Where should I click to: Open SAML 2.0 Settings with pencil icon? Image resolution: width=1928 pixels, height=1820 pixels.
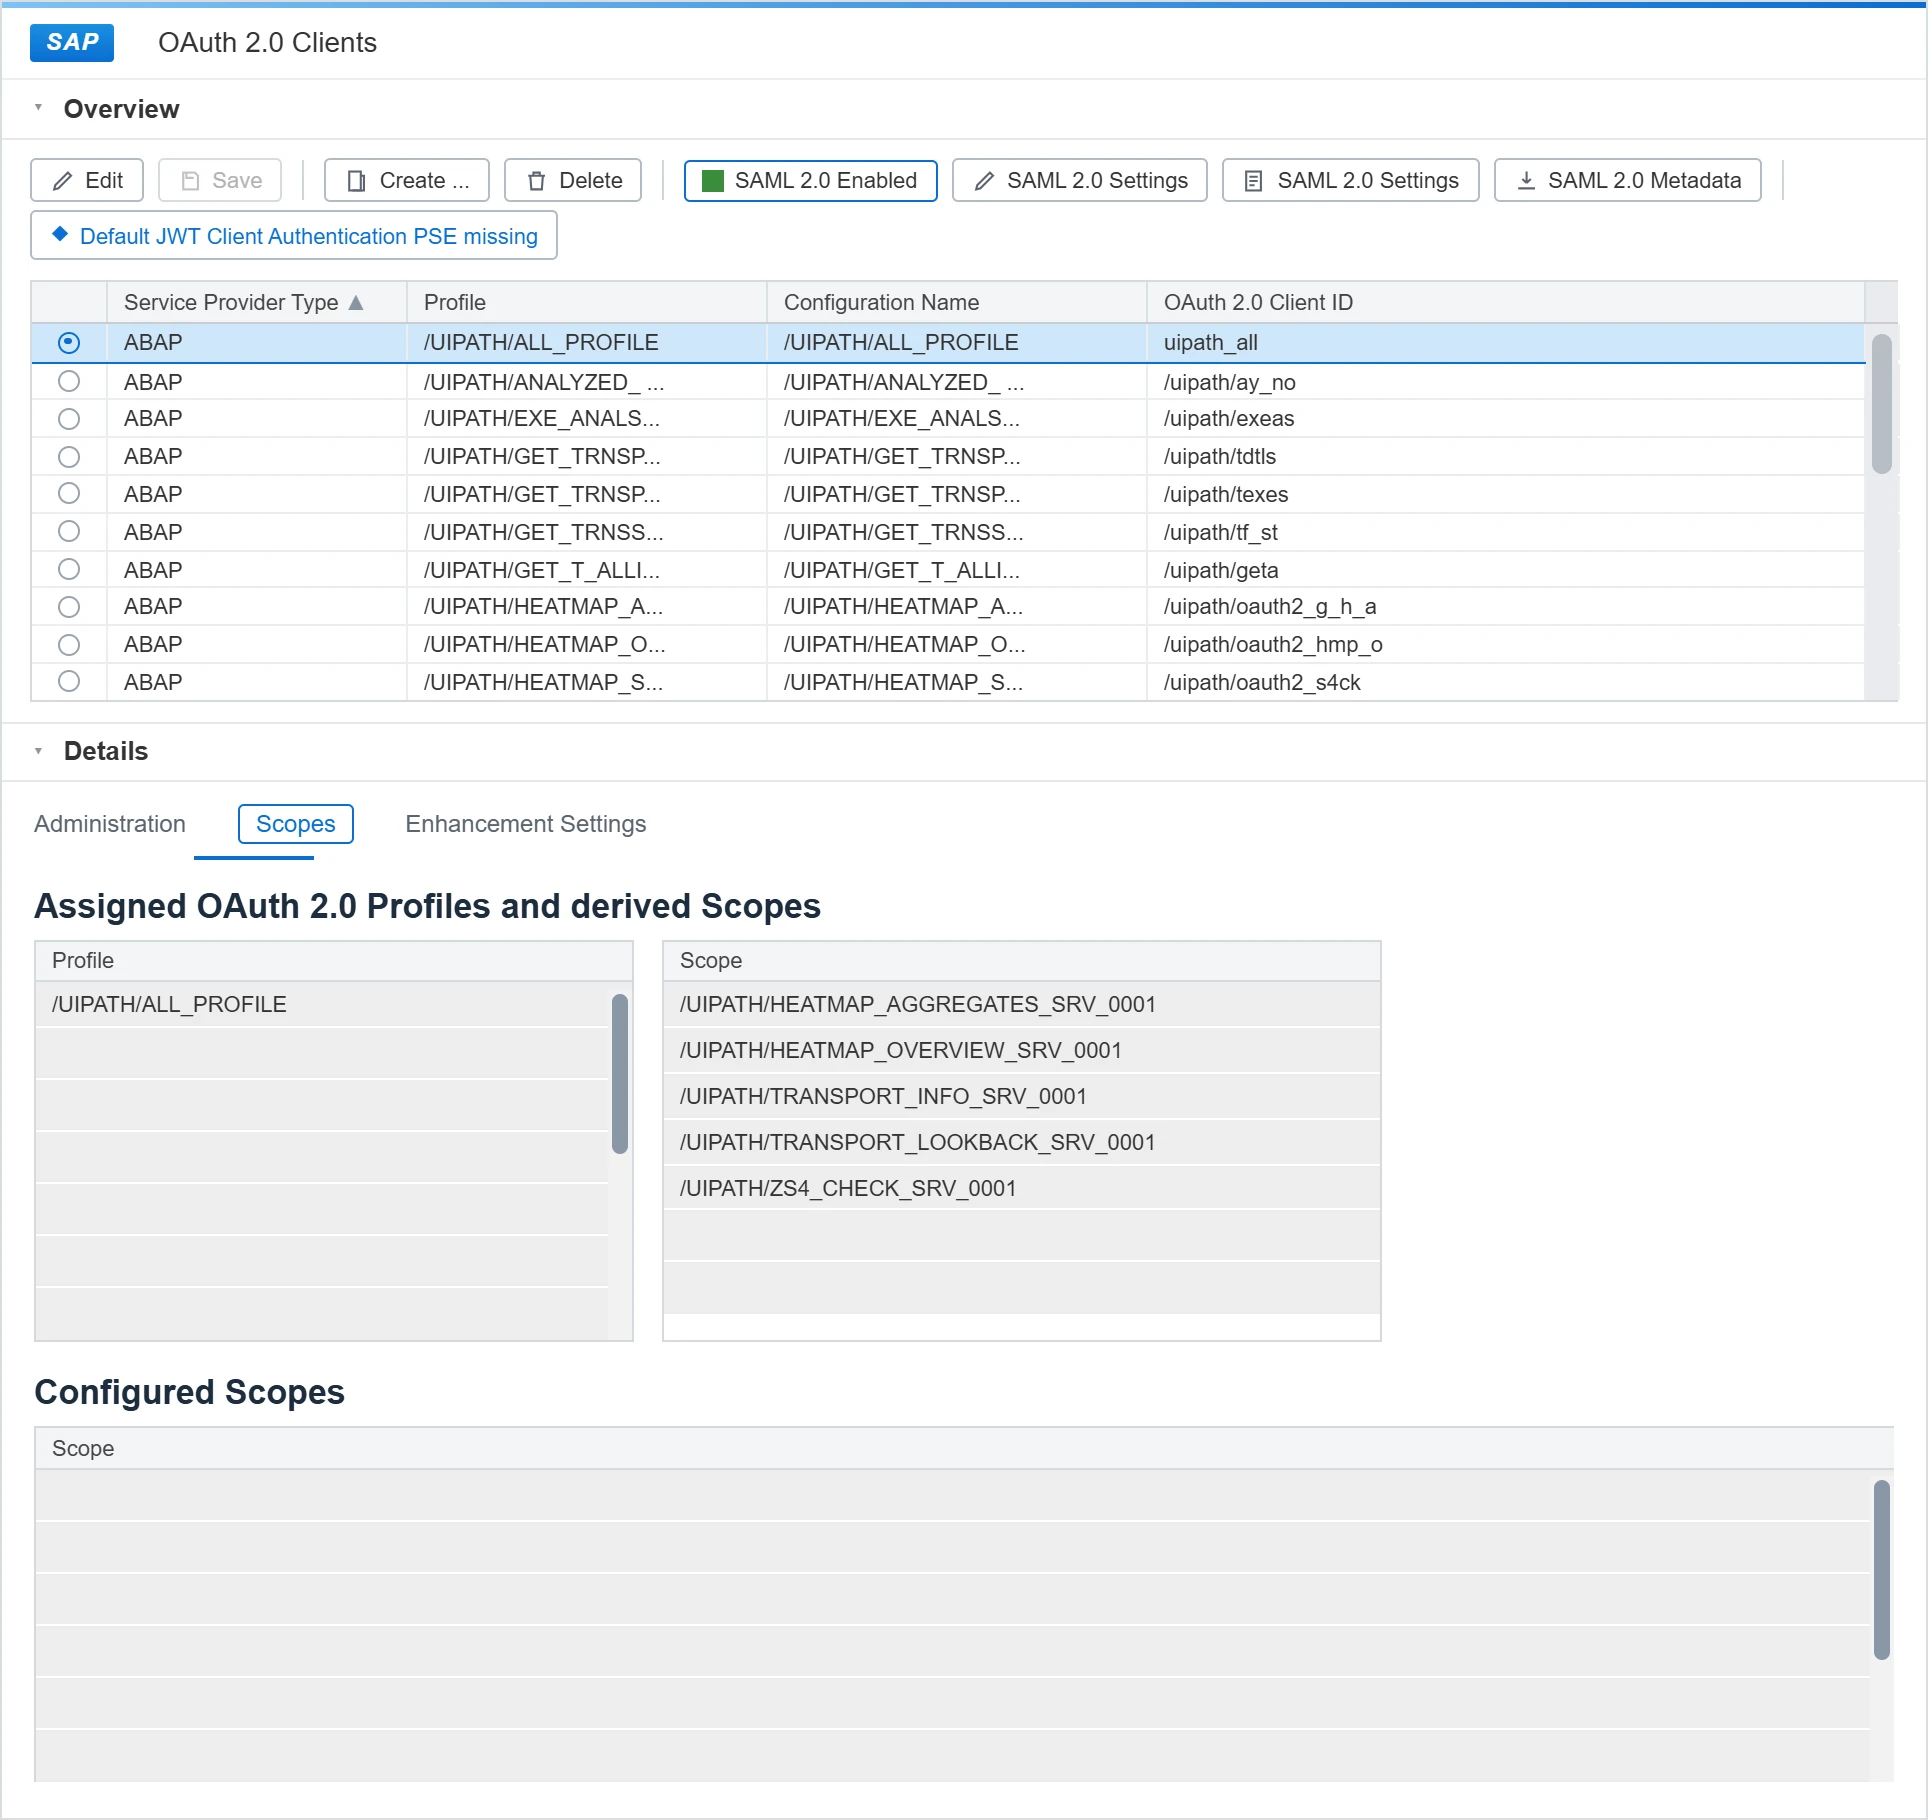[1080, 180]
